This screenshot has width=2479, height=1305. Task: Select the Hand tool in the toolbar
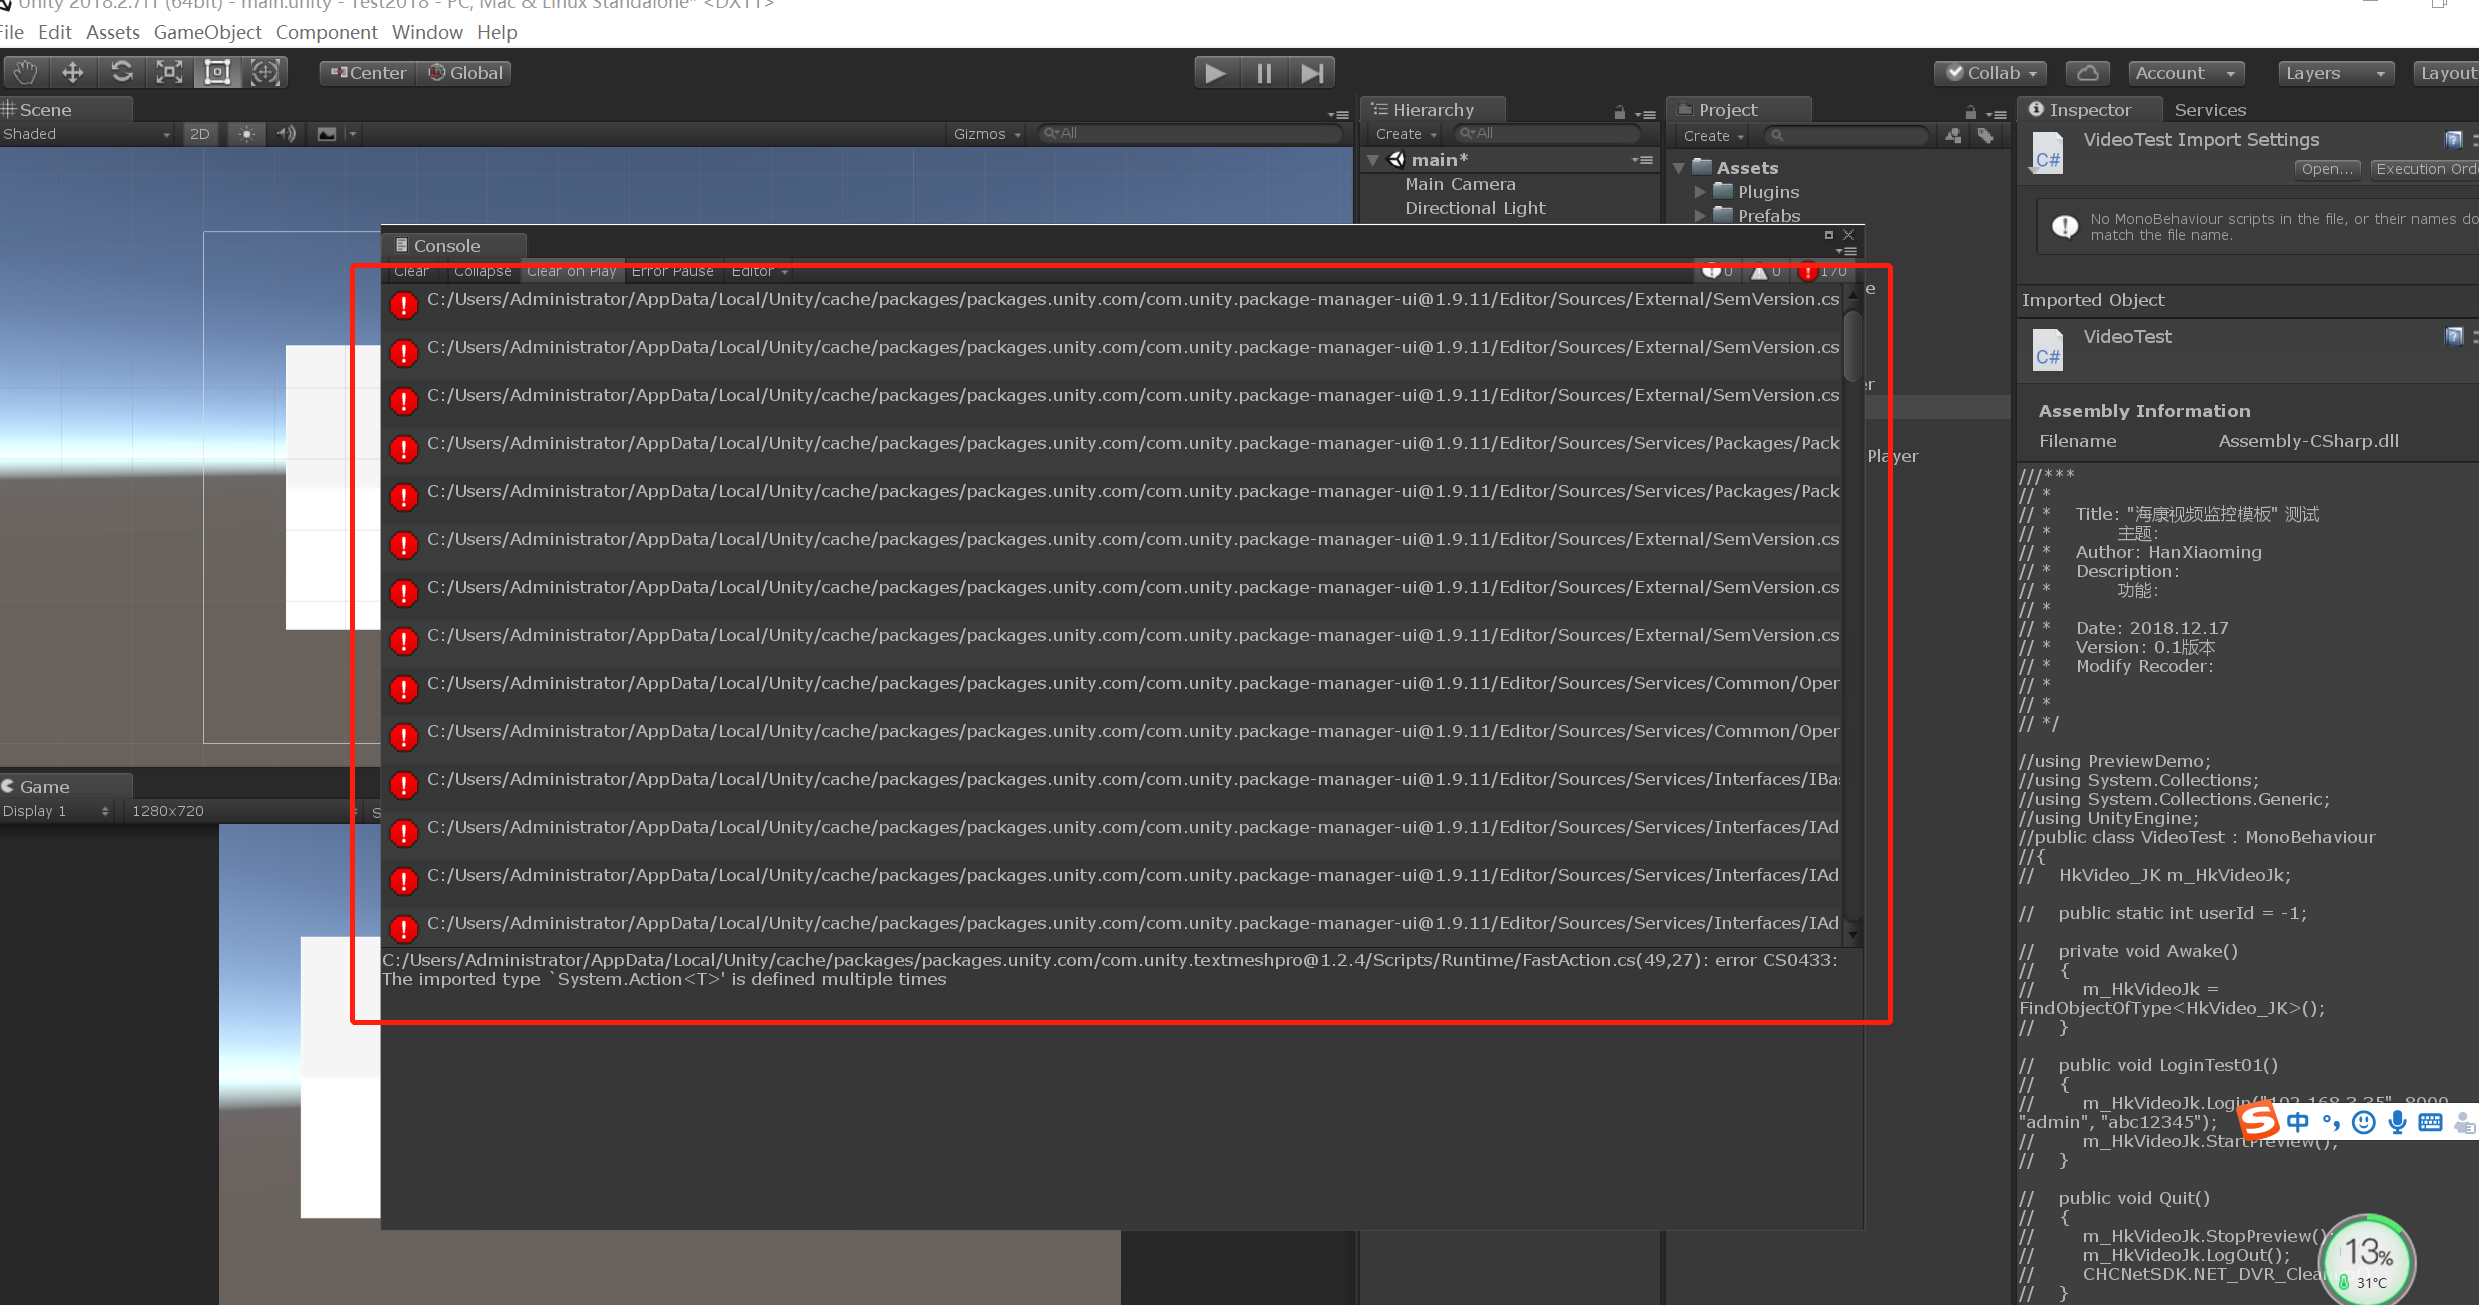[25, 72]
